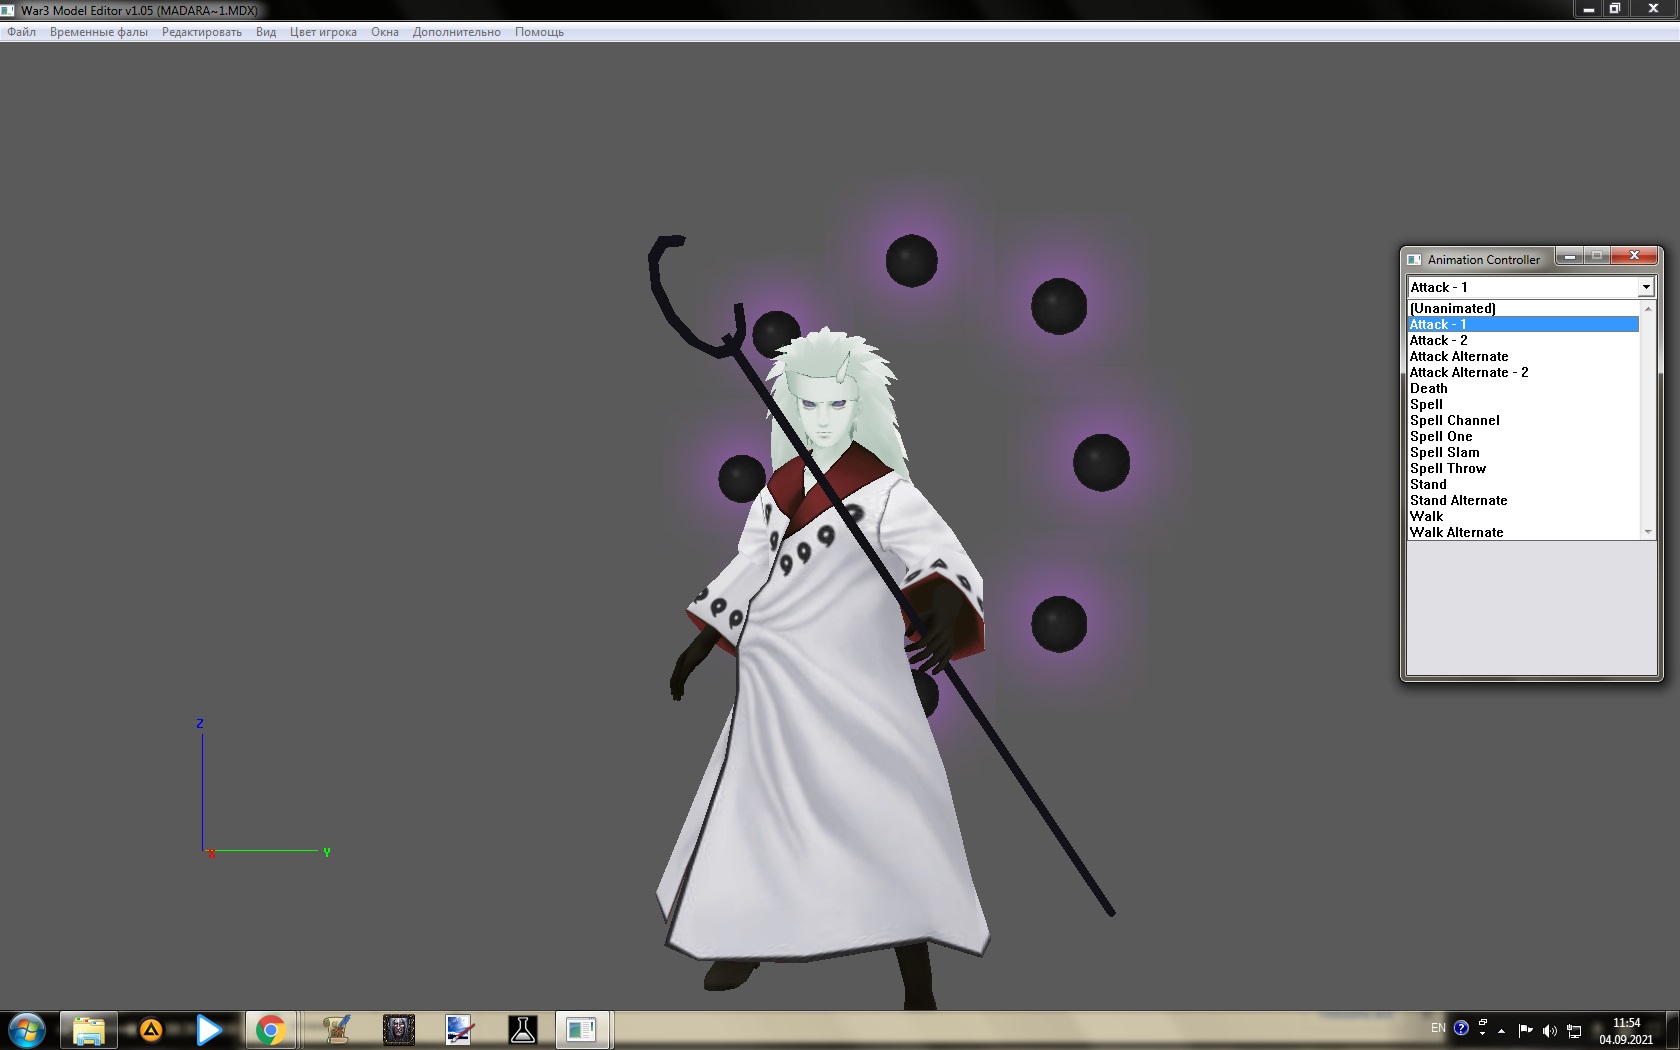Switch to War3 Model Editor taskbar button
The image size is (1680, 1050).
point(583,1030)
